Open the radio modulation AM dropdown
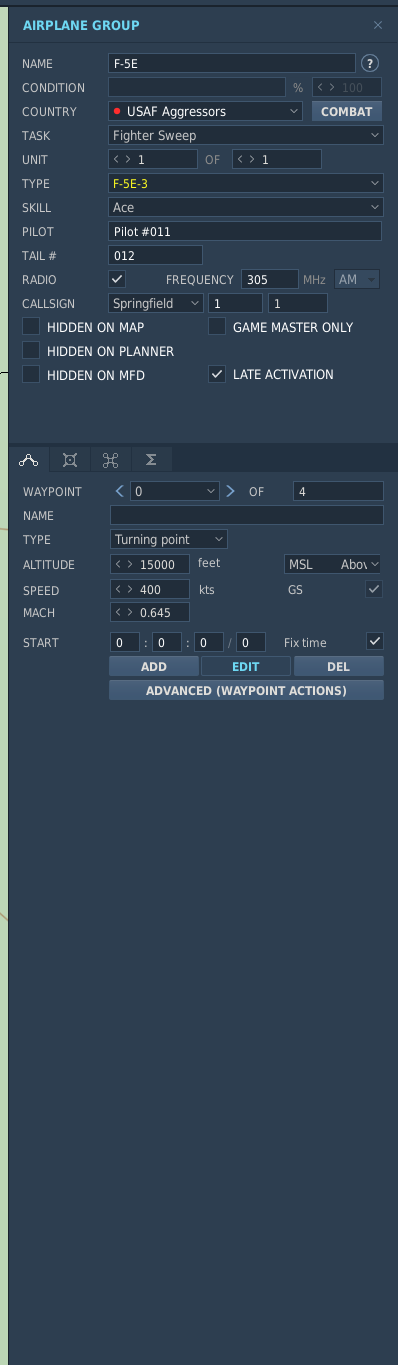This screenshot has width=398, height=1365. coord(357,279)
